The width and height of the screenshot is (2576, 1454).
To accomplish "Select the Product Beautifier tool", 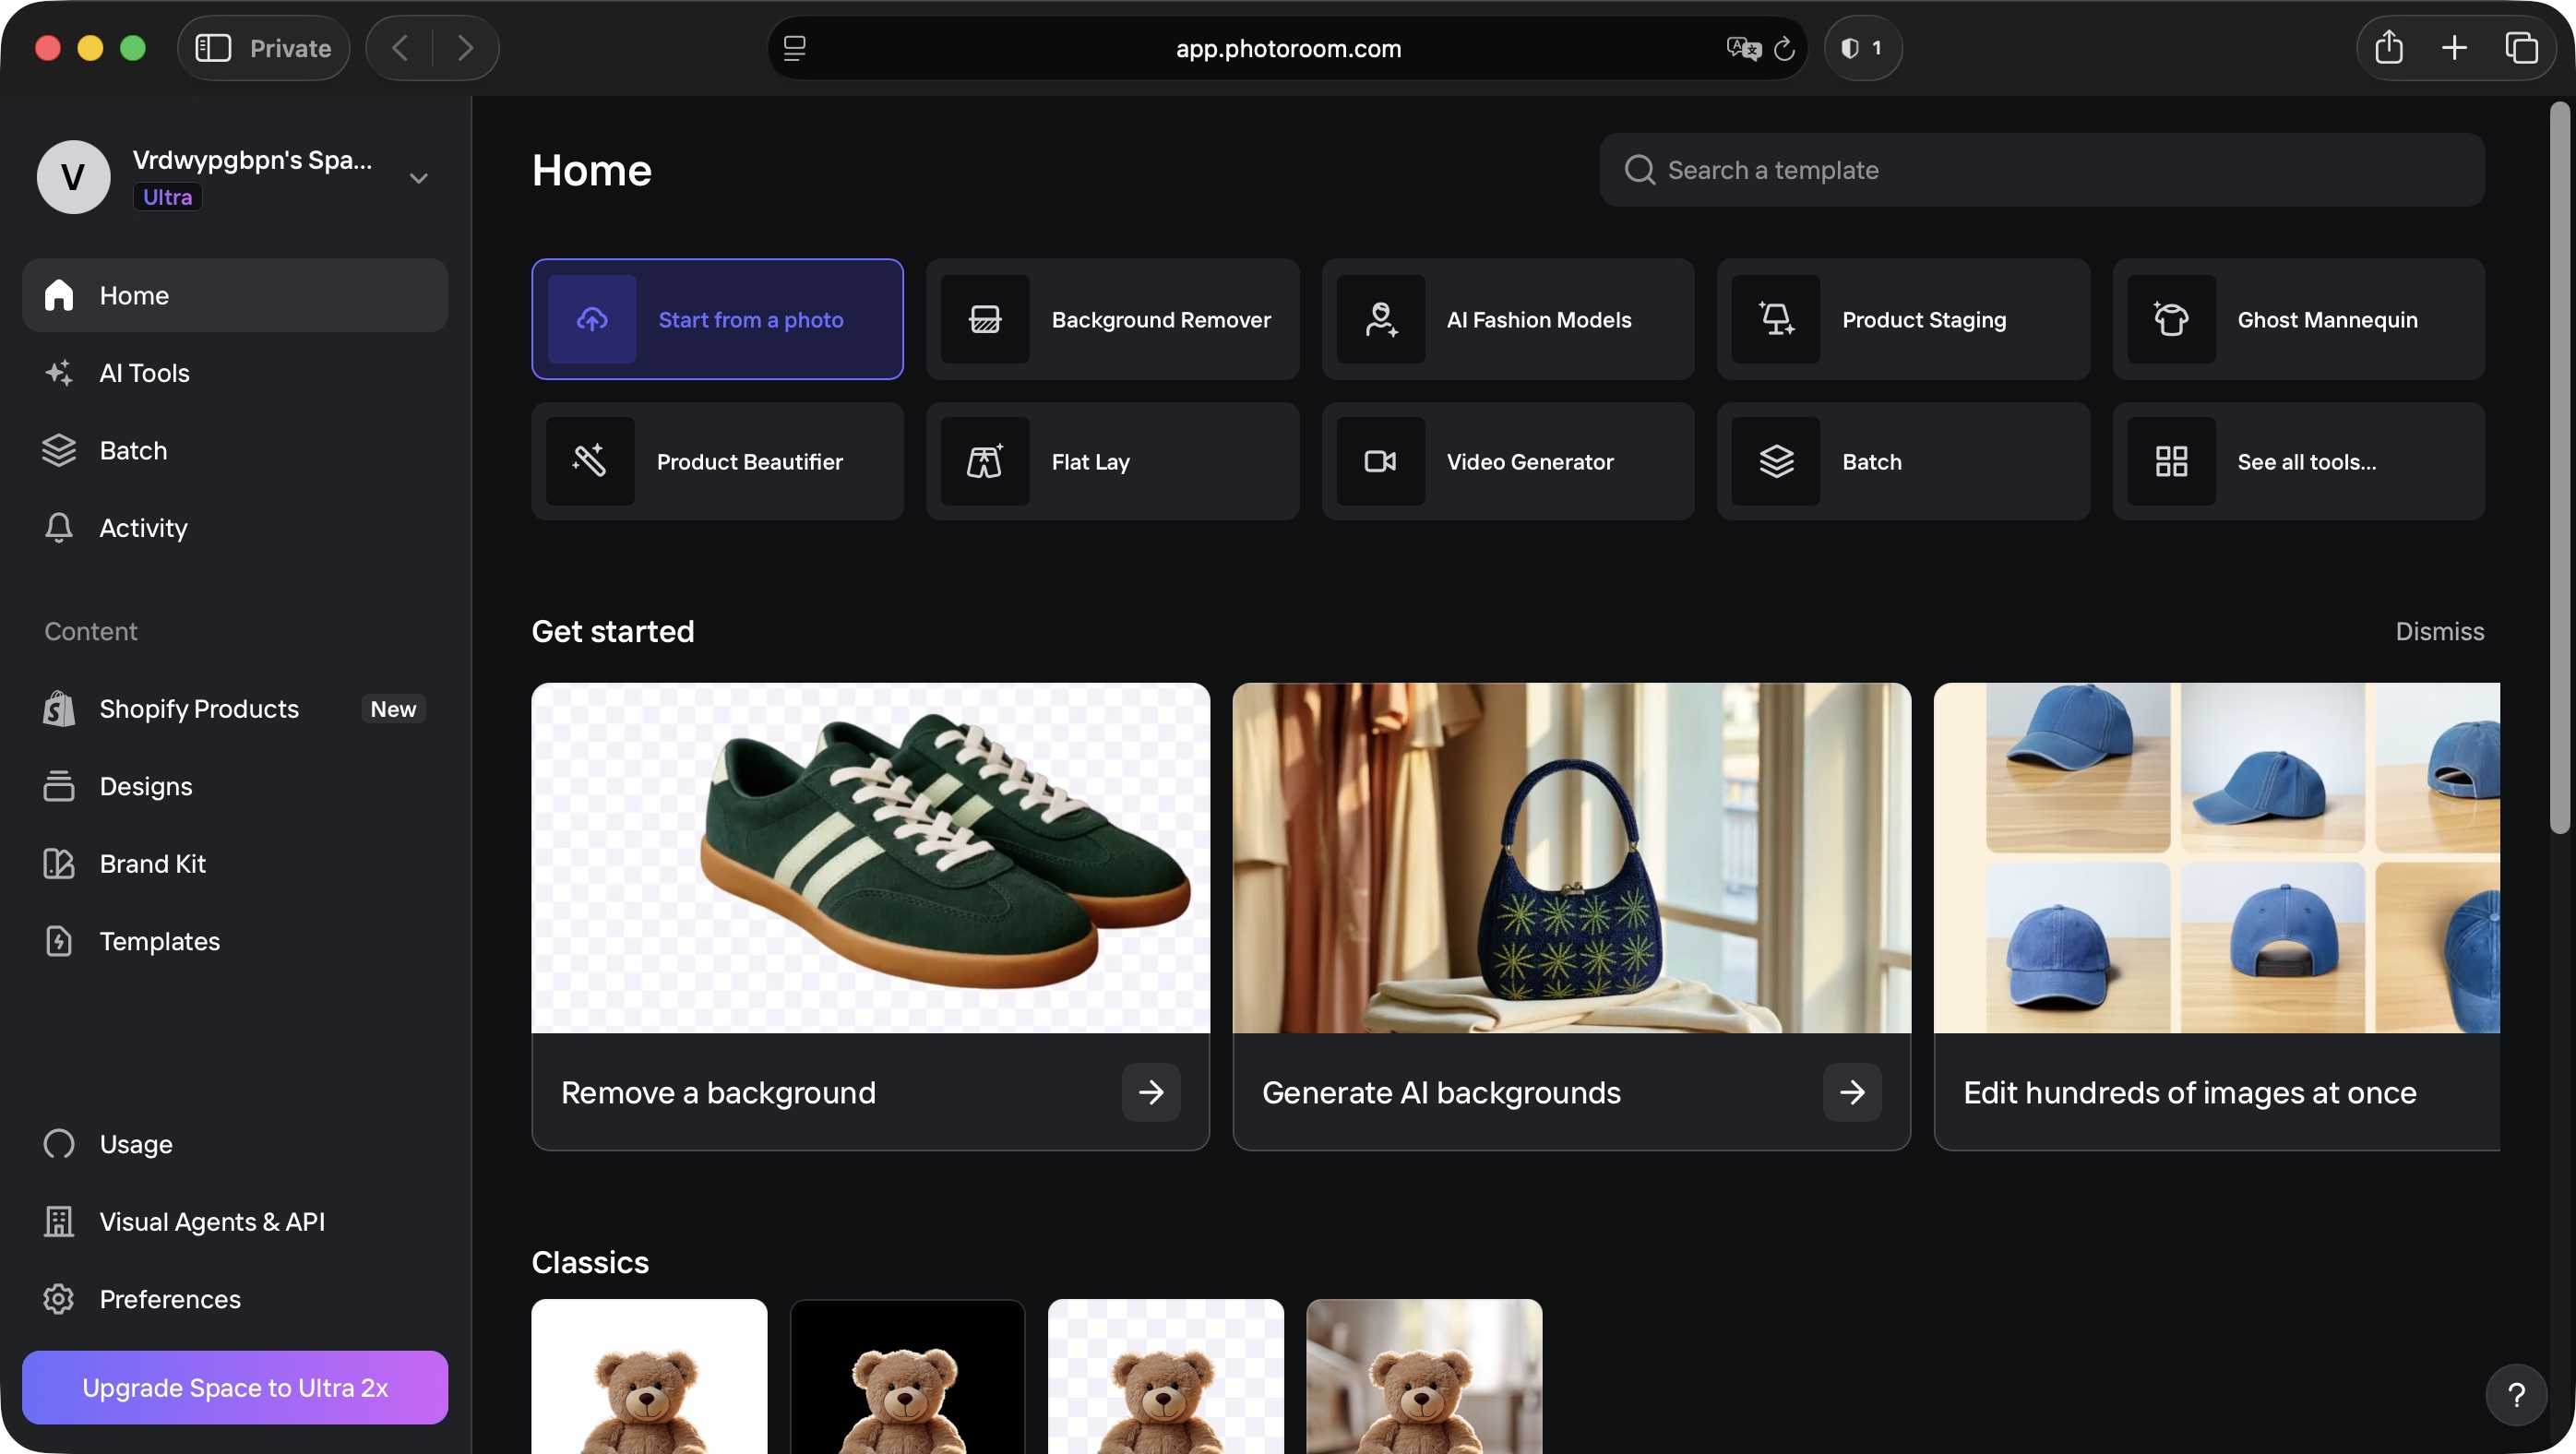I will pos(717,461).
